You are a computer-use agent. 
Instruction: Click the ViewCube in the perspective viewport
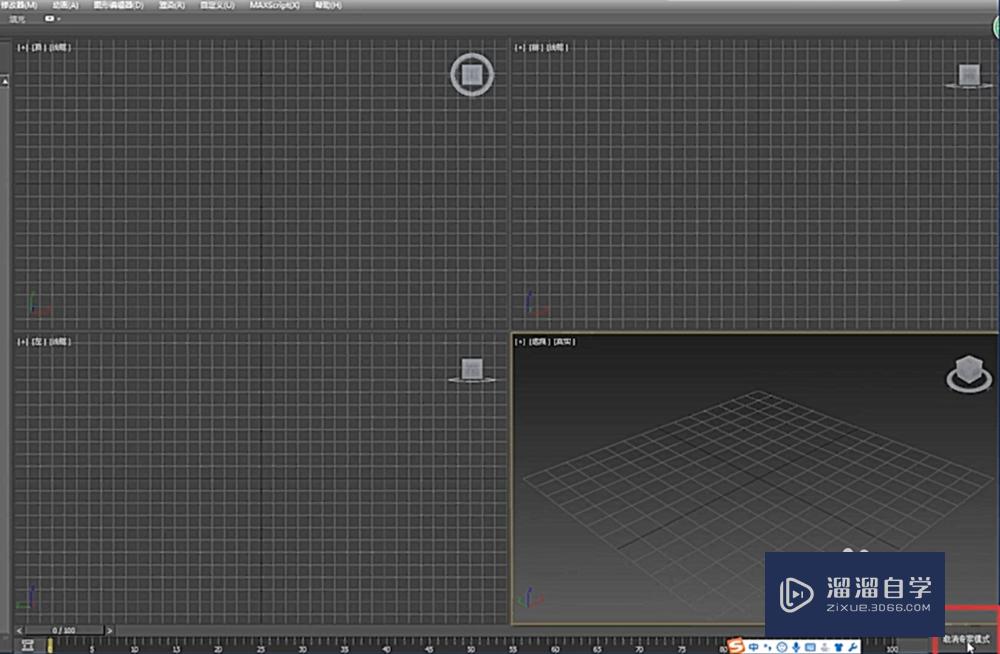tap(969, 374)
